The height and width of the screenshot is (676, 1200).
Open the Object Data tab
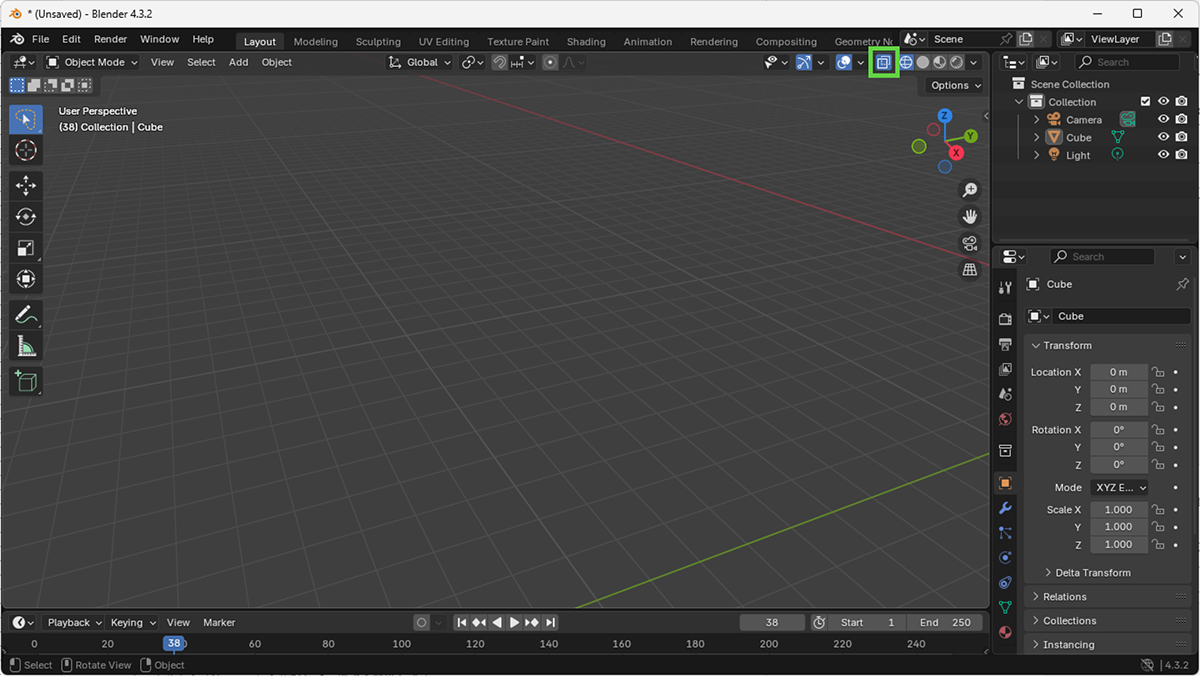tap(1005, 607)
